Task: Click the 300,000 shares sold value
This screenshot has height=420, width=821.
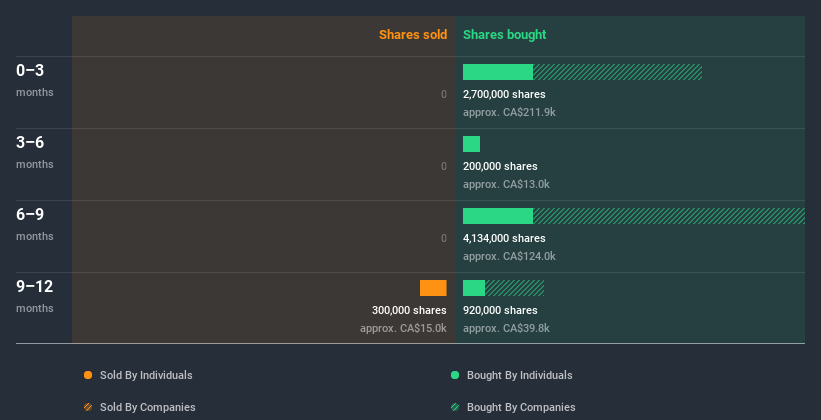Action: (409, 311)
